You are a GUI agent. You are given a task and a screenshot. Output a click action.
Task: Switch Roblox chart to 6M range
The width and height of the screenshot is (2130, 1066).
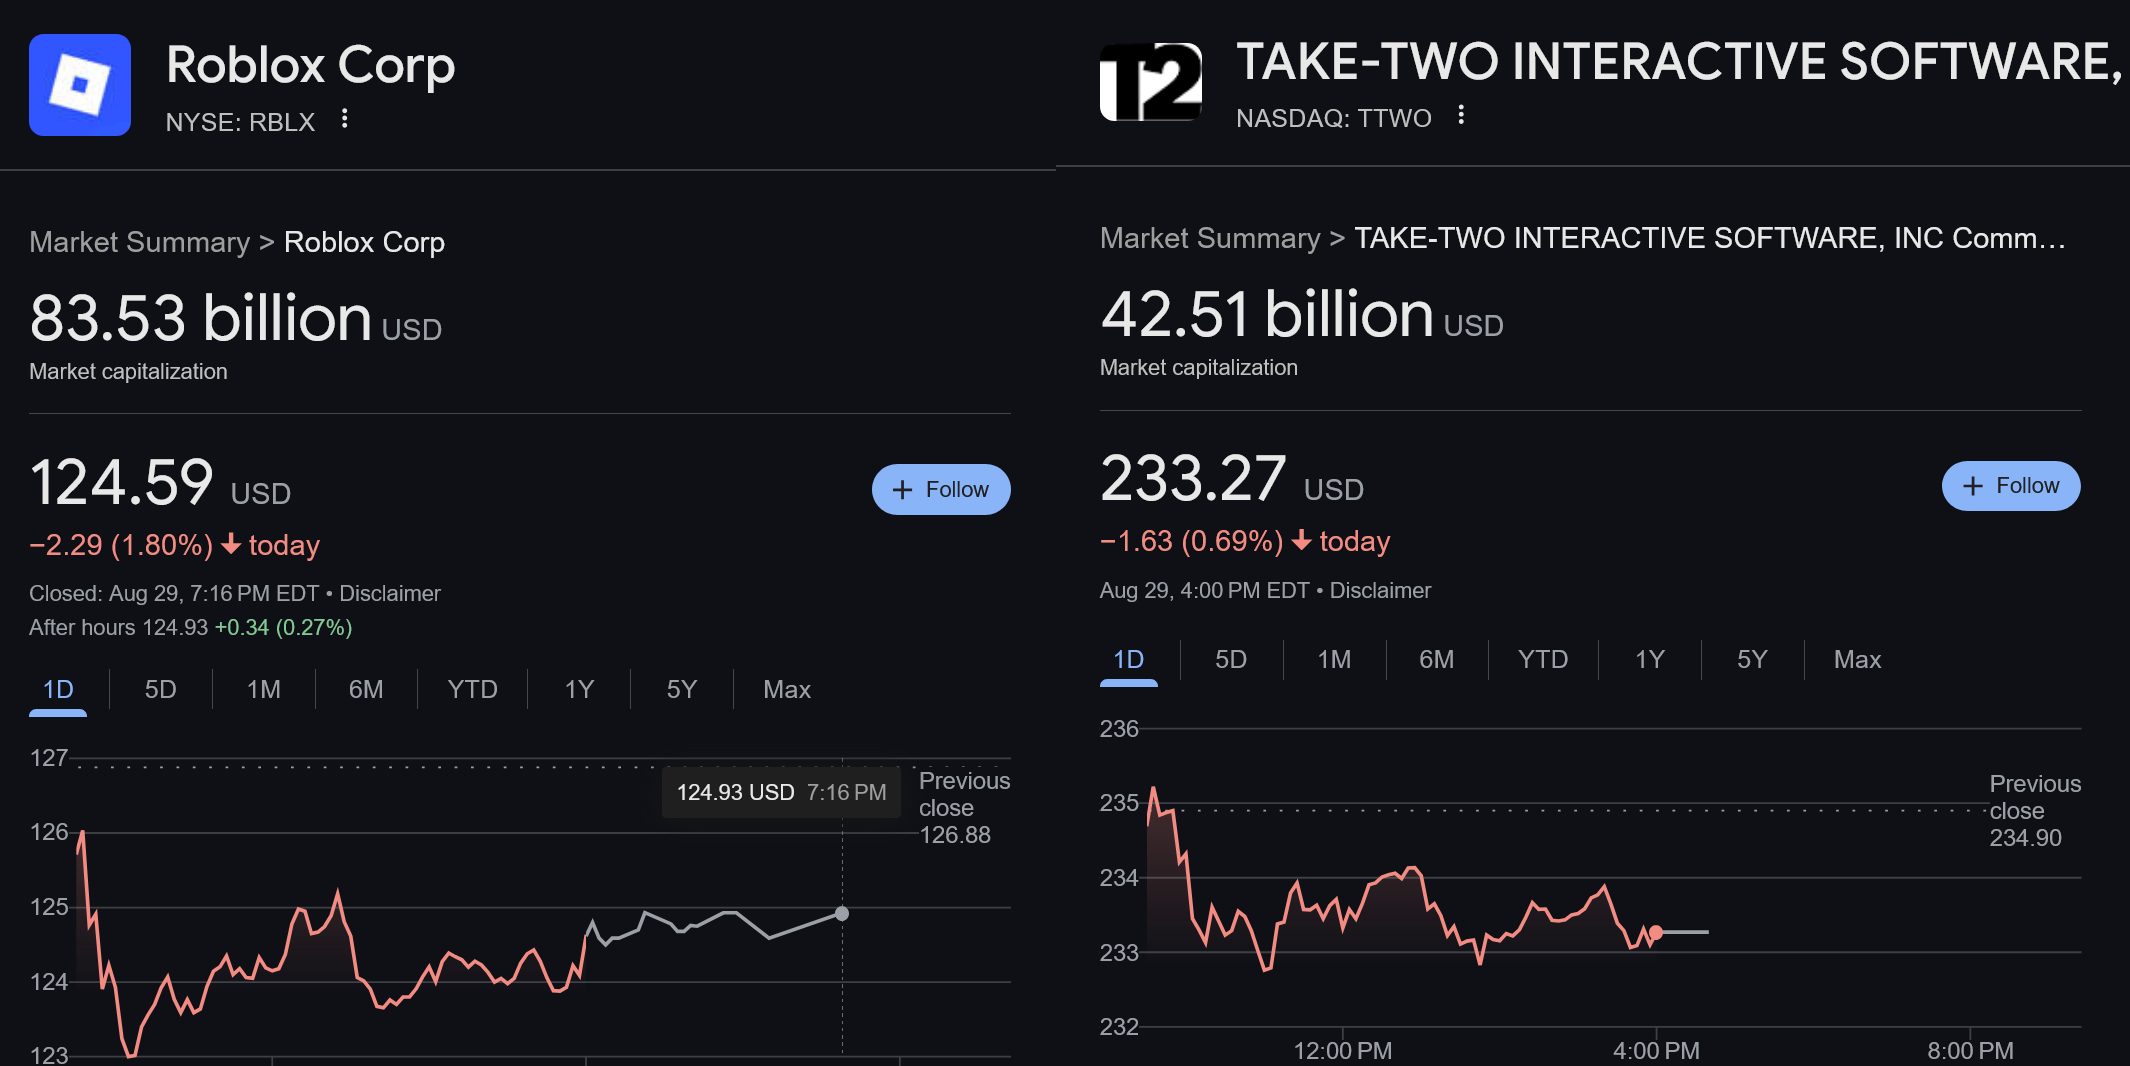coord(366,689)
